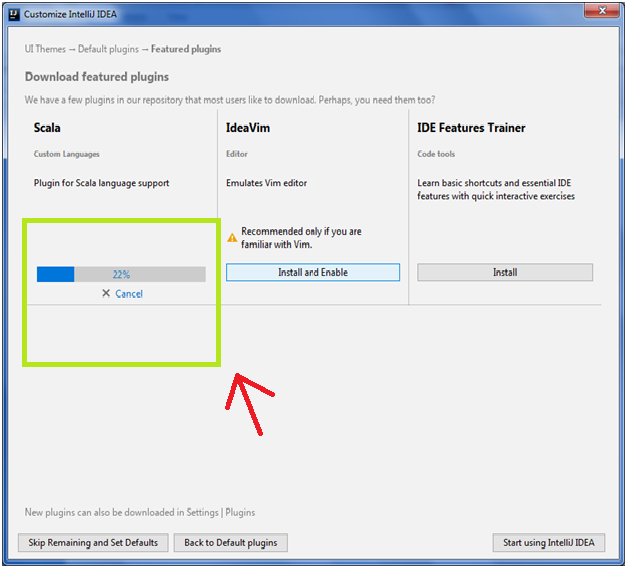Viewport: 628px width, 566px height.
Task: Click the UI Themes breadcrumb step
Action: pyautogui.click(x=45, y=49)
